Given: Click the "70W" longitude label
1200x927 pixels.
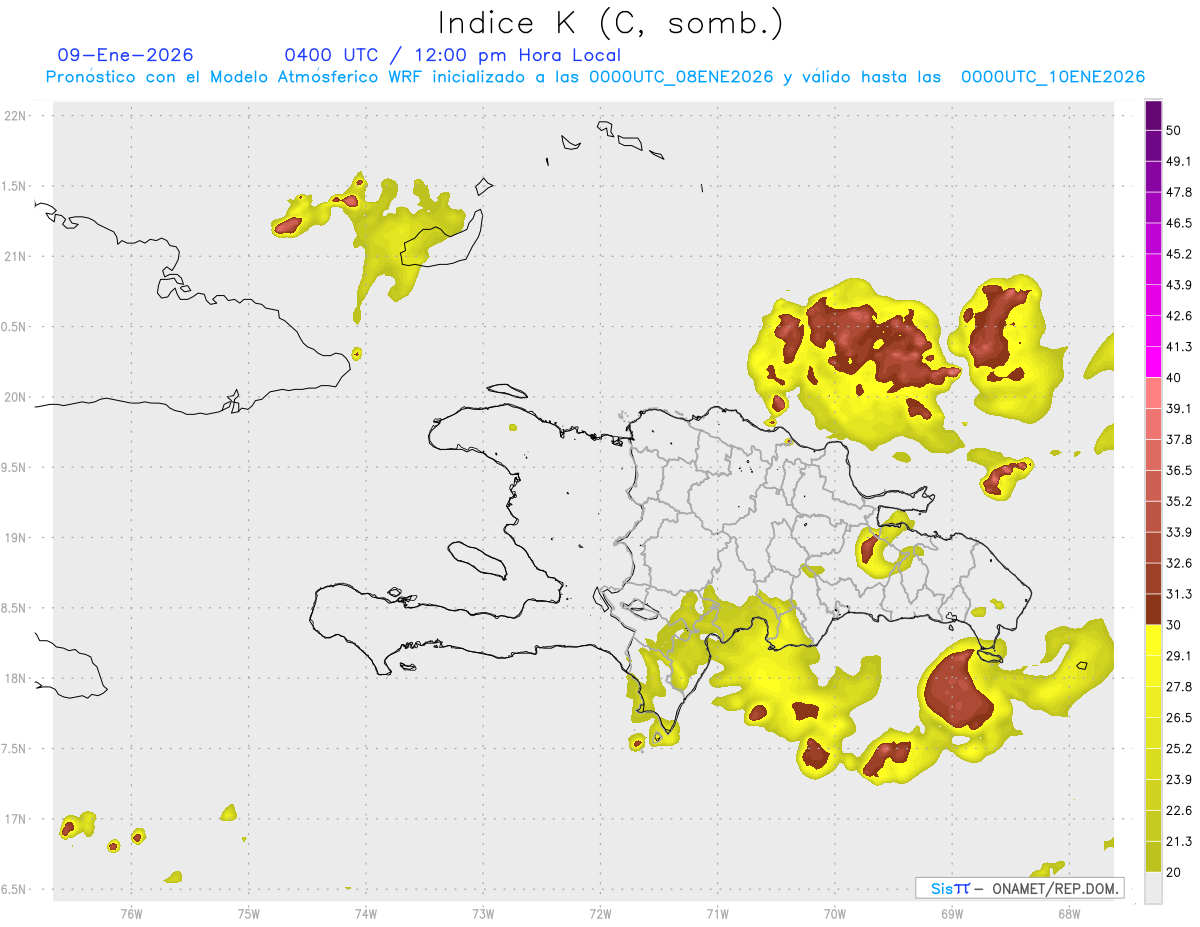Looking at the screenshot, I should (x=835, y=913).
